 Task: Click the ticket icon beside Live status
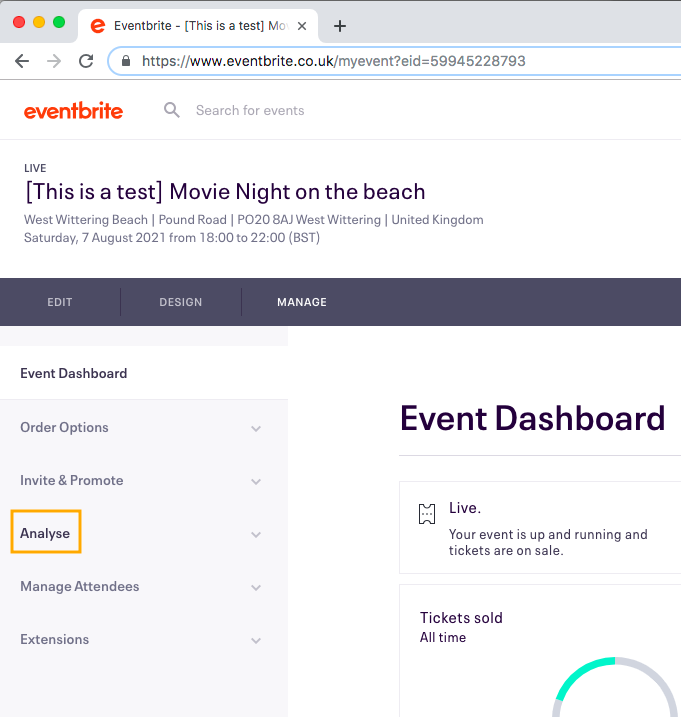pos(427,514)
